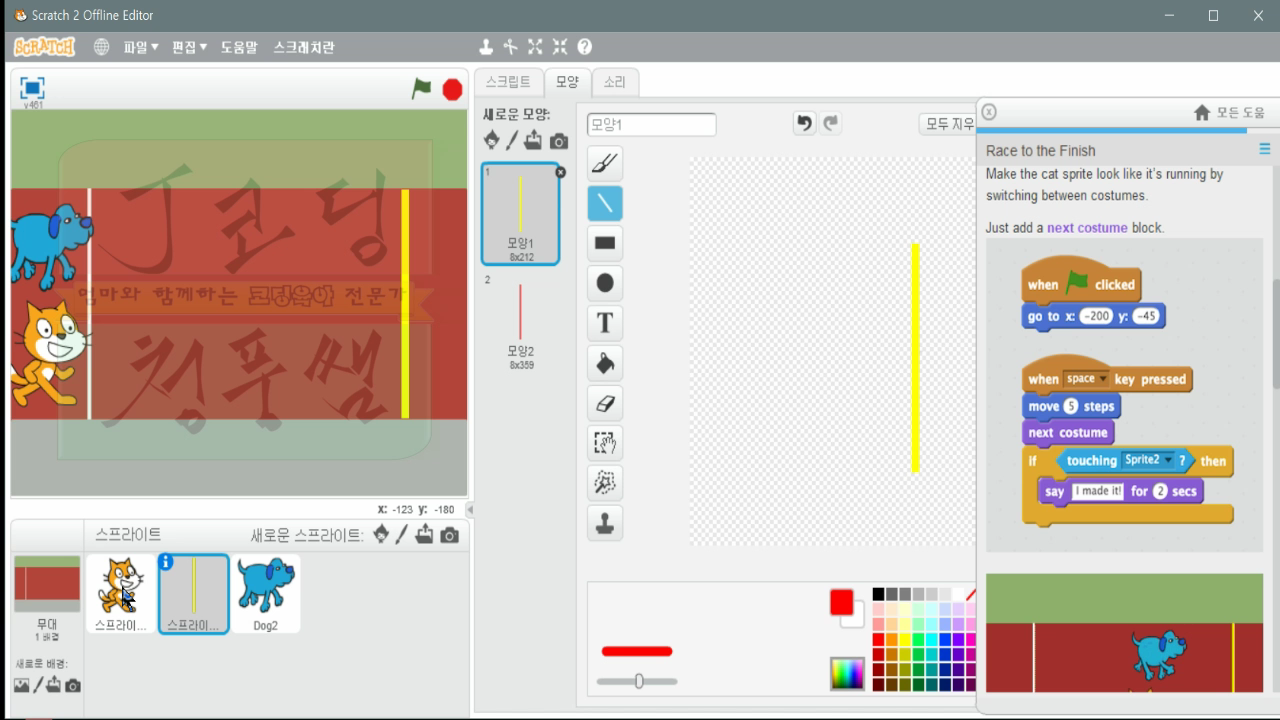Collapse the stage with the small arrow

click(470, 509)
